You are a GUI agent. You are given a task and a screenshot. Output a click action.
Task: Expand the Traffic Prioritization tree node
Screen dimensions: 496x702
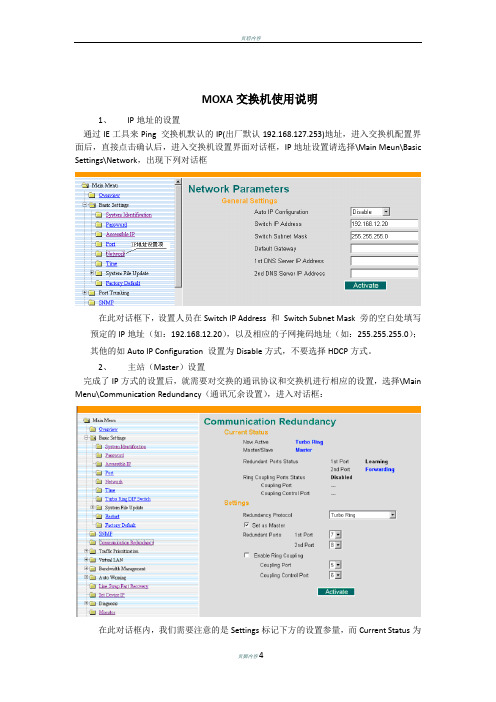(86, 551)
